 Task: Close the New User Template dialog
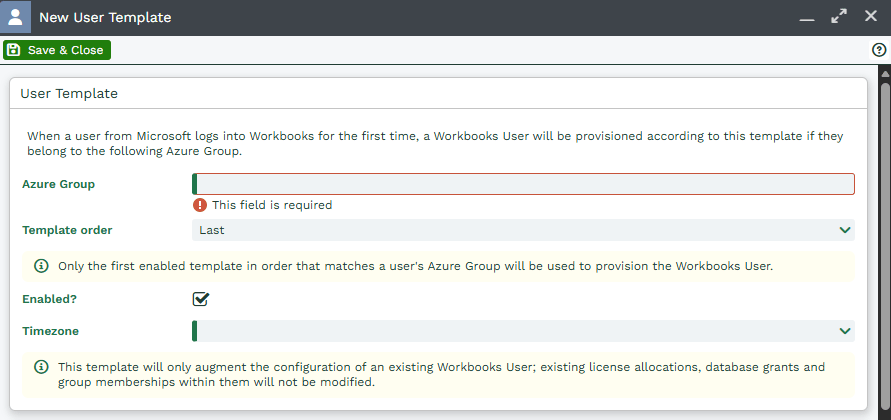871,17
